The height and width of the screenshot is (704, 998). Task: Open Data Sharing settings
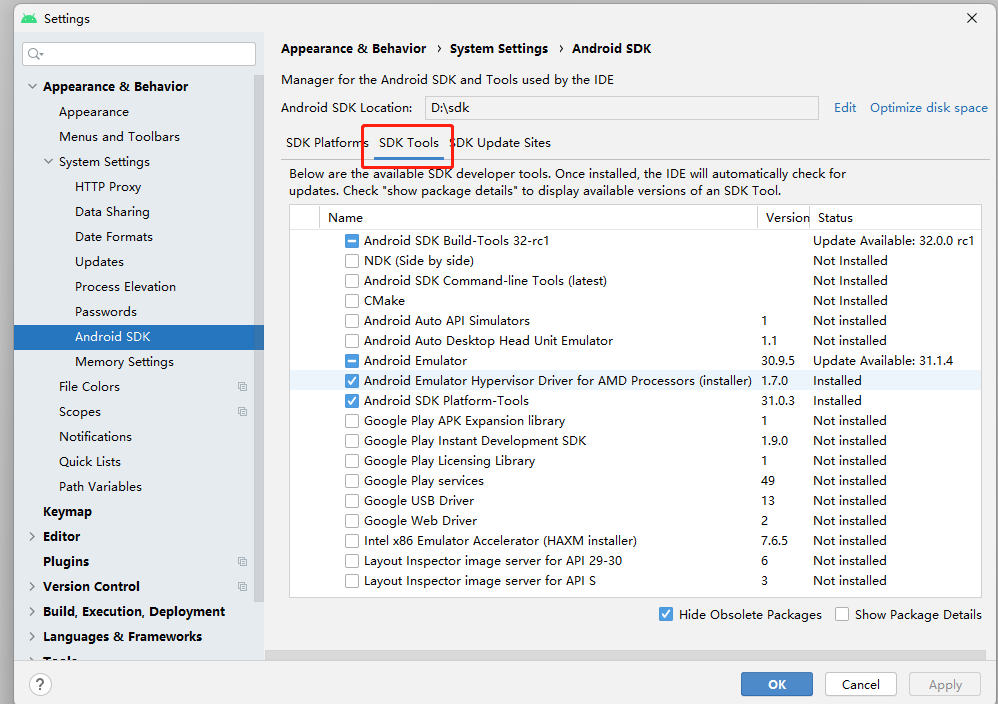coord(112,211)
